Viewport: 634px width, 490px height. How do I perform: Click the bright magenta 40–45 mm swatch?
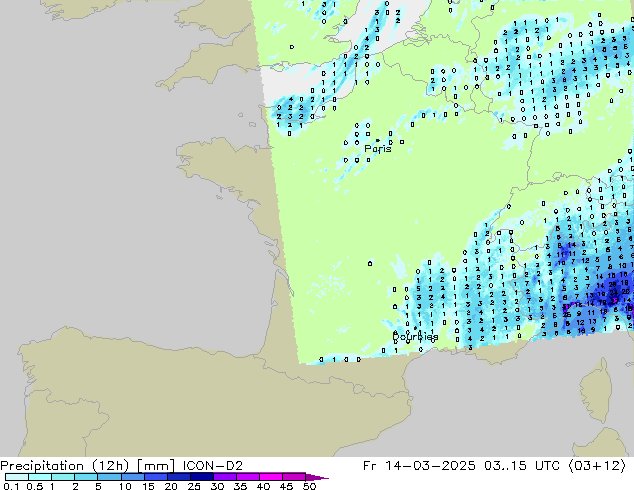(271, 477)
